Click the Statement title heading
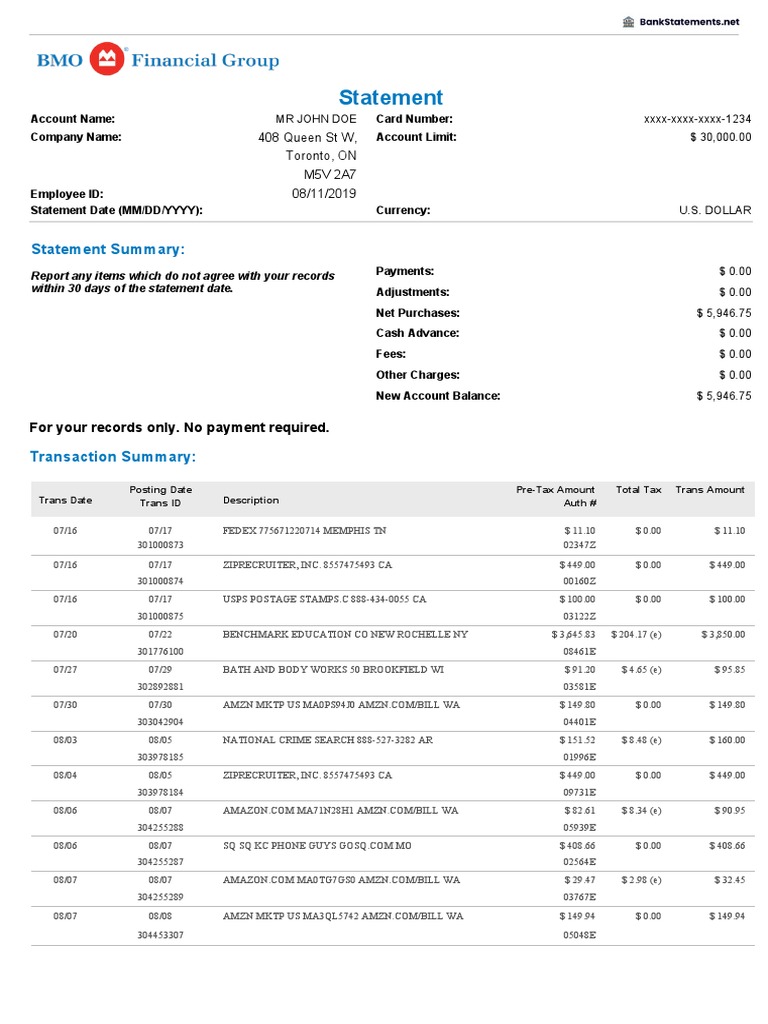The image size is (768, 1024). (x=390, y=97)
